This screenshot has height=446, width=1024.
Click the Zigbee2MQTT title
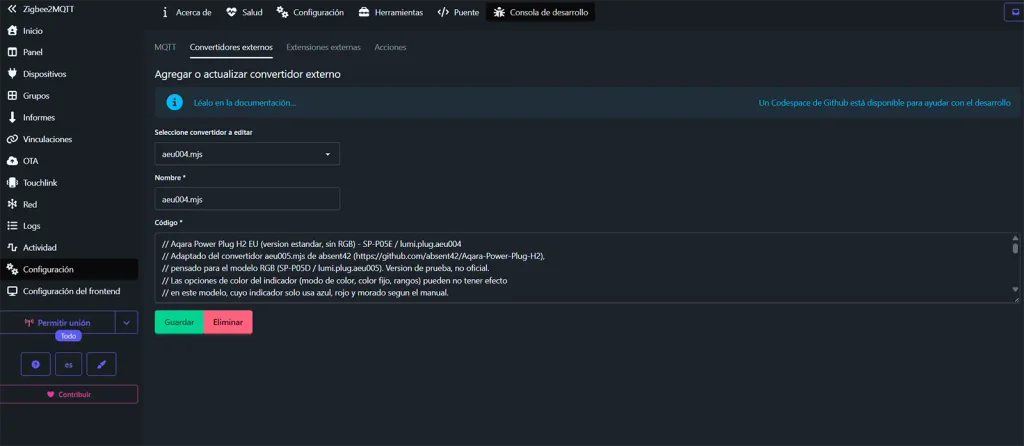pyautogui.click(x=48, y=9)
